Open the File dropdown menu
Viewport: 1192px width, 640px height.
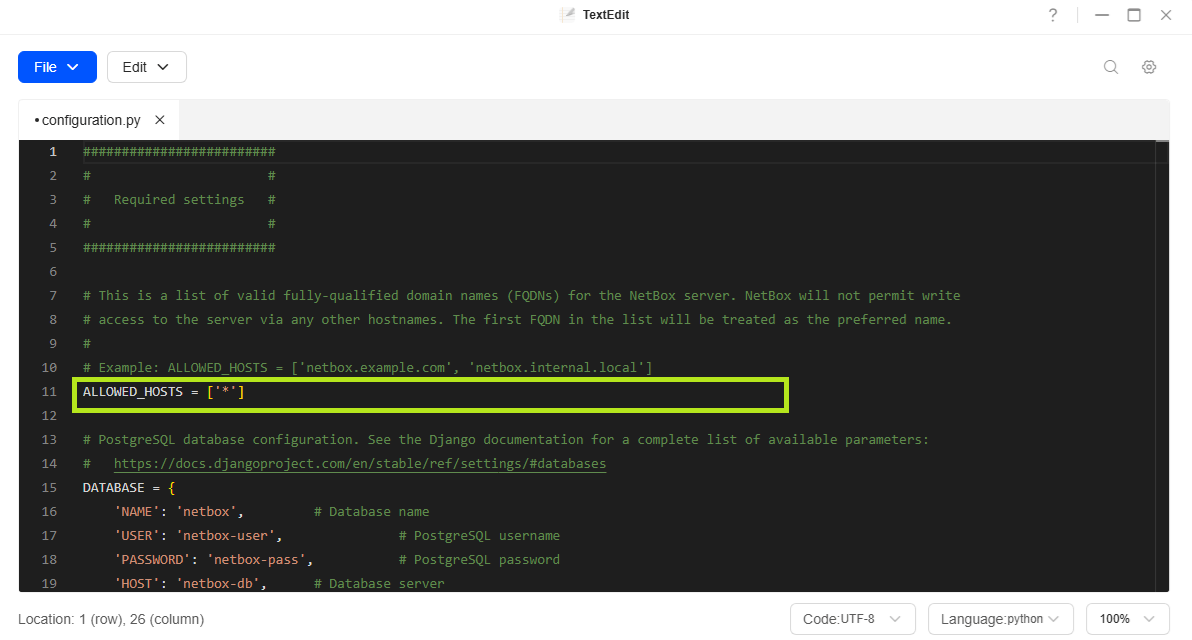pos(57,67)
